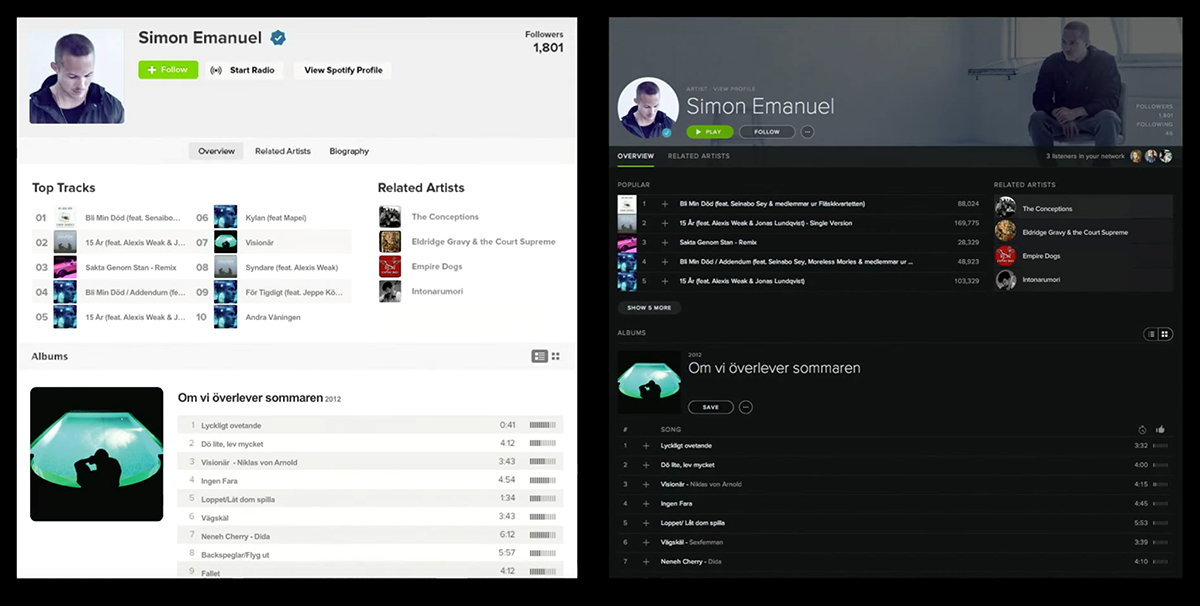The width and height of the screenshot is (1200, 606).
Task: Open more options menu beside Save button
Action: 746,407
